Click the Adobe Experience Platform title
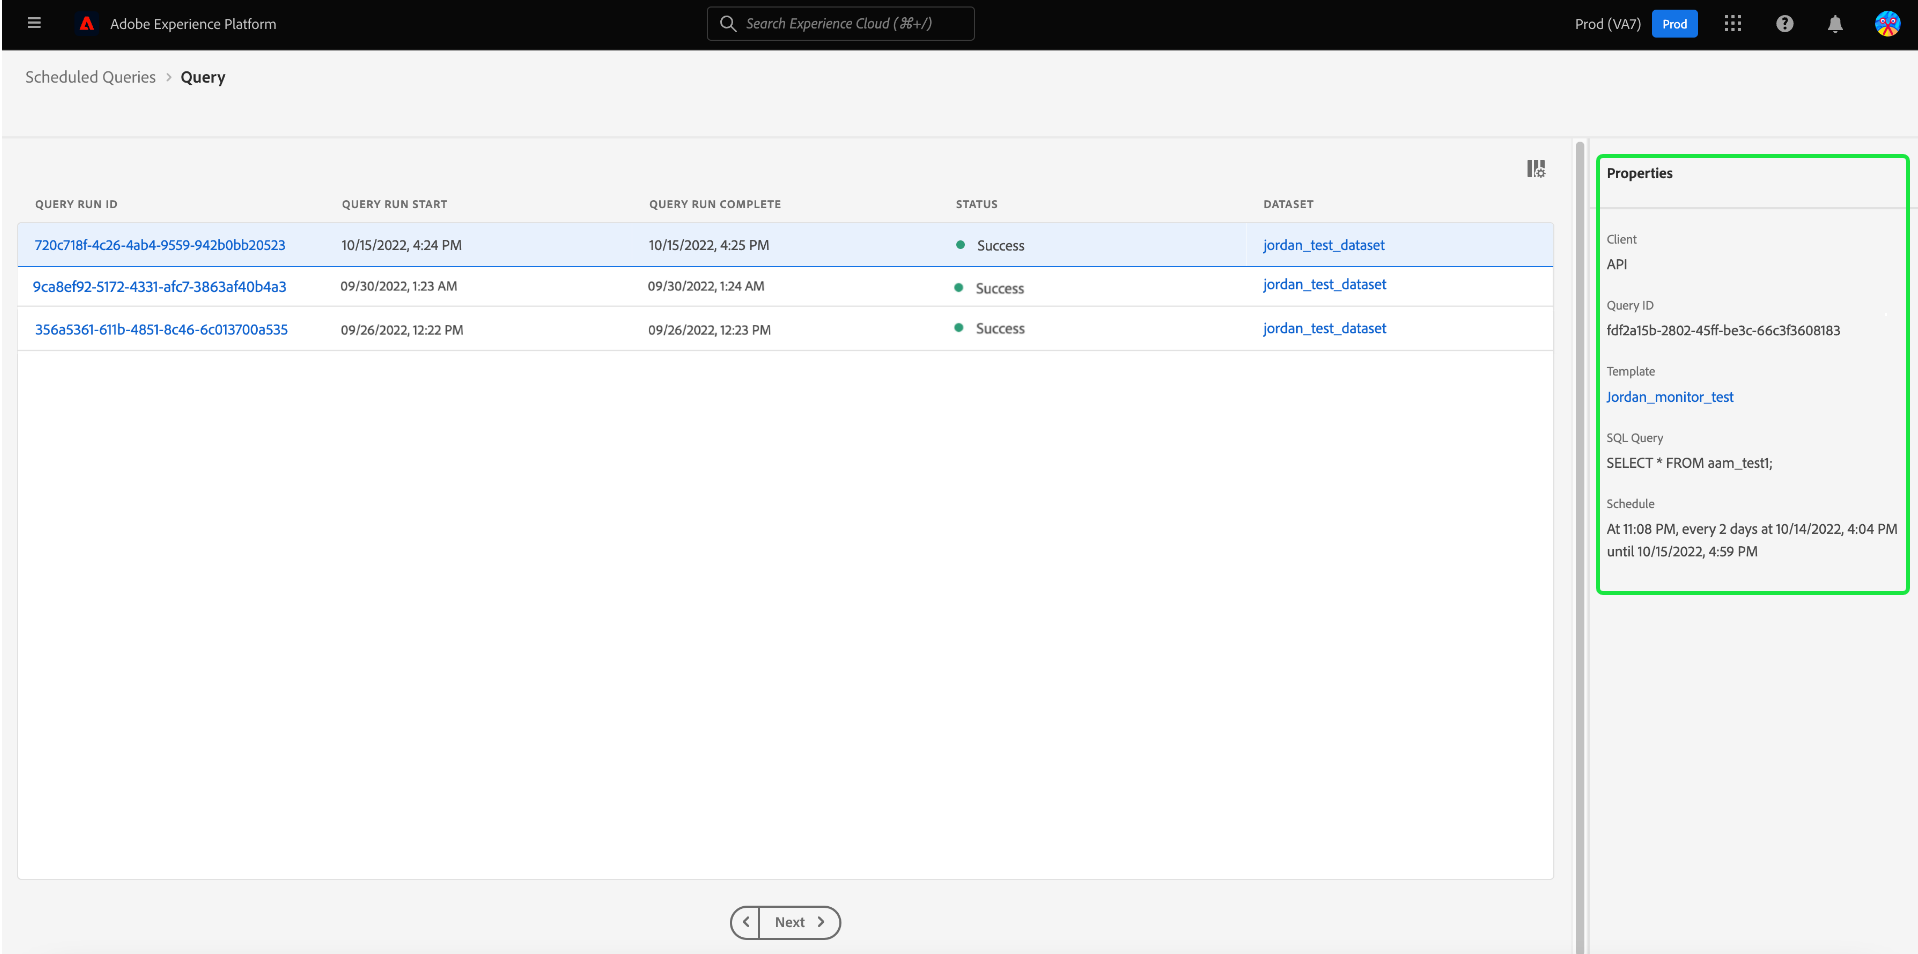Image resolution: width=1918 pixels, height=954 pixels. coord(193,24)
